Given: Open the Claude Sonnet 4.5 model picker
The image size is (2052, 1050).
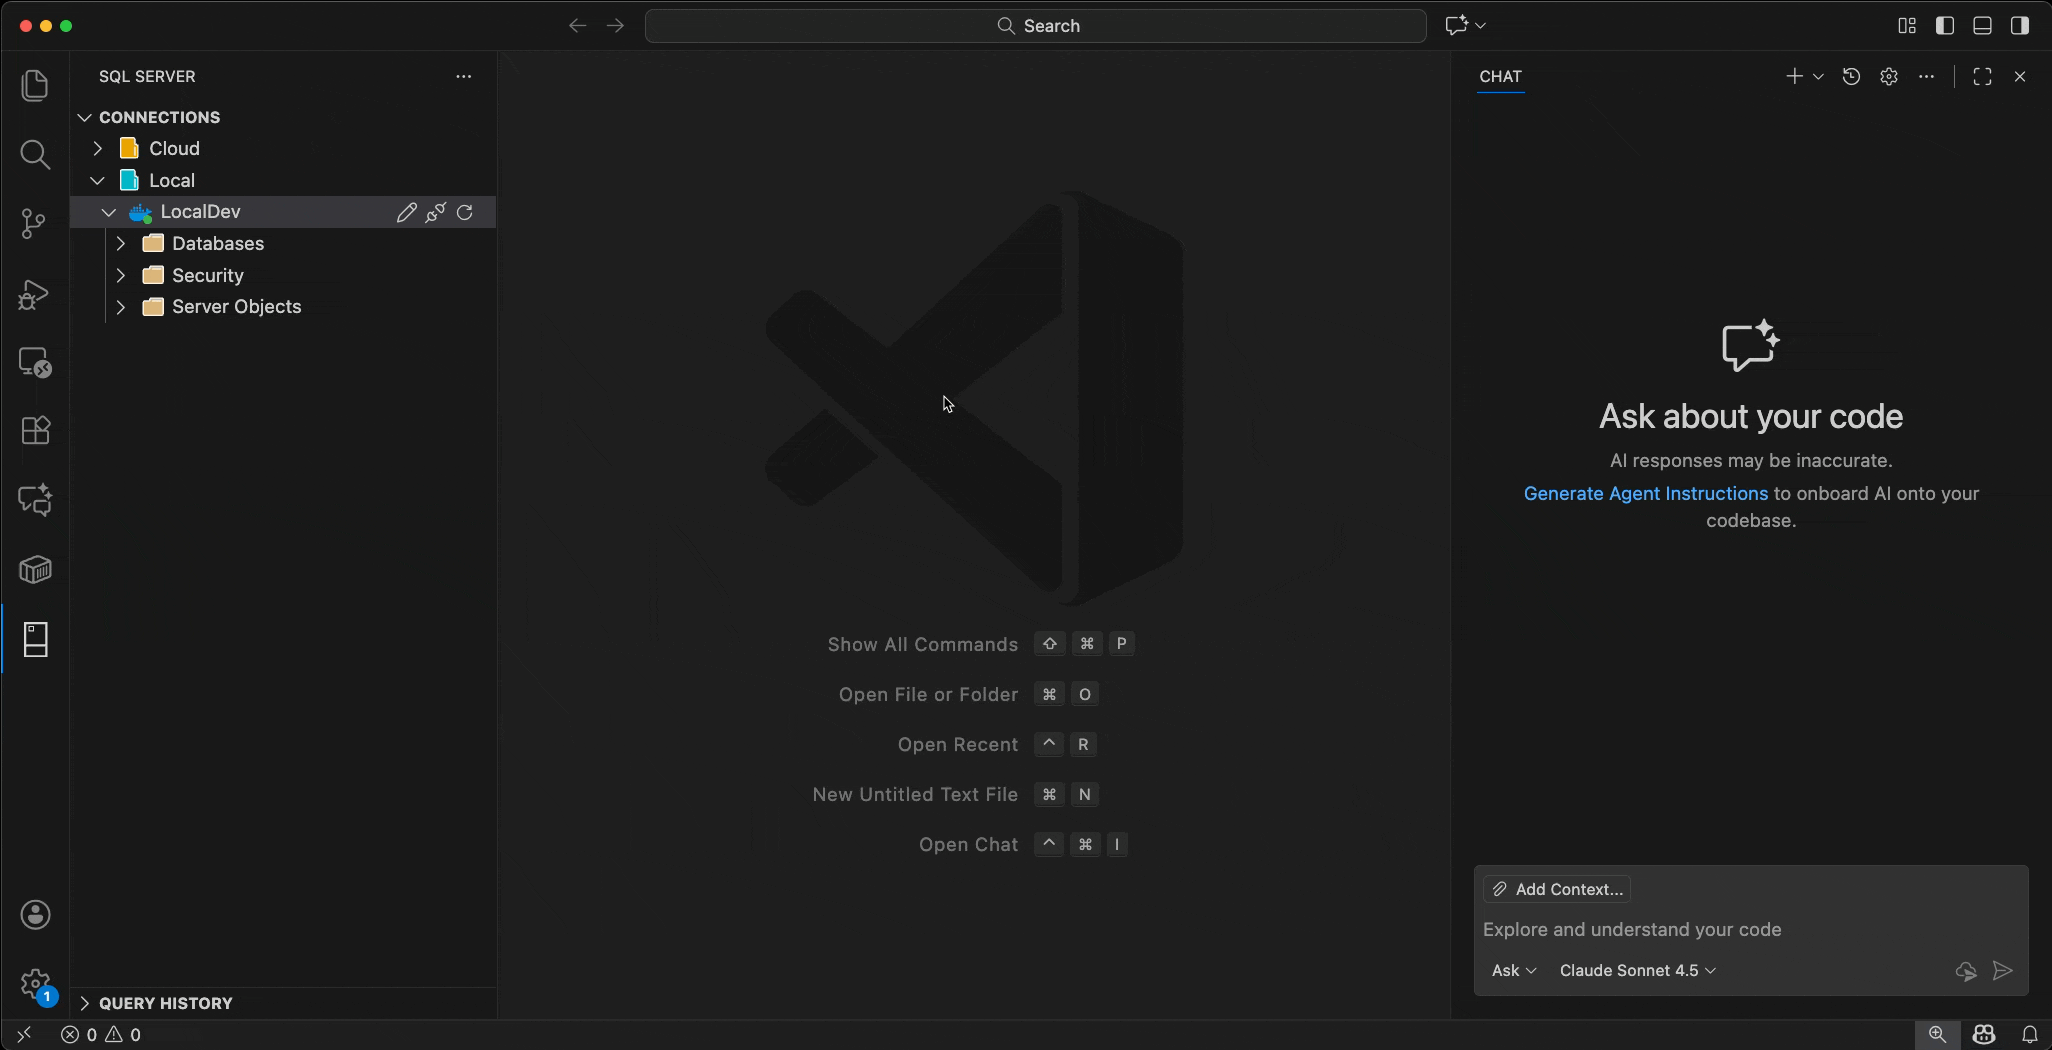Looking at the screenshot, I should 1636,970.
